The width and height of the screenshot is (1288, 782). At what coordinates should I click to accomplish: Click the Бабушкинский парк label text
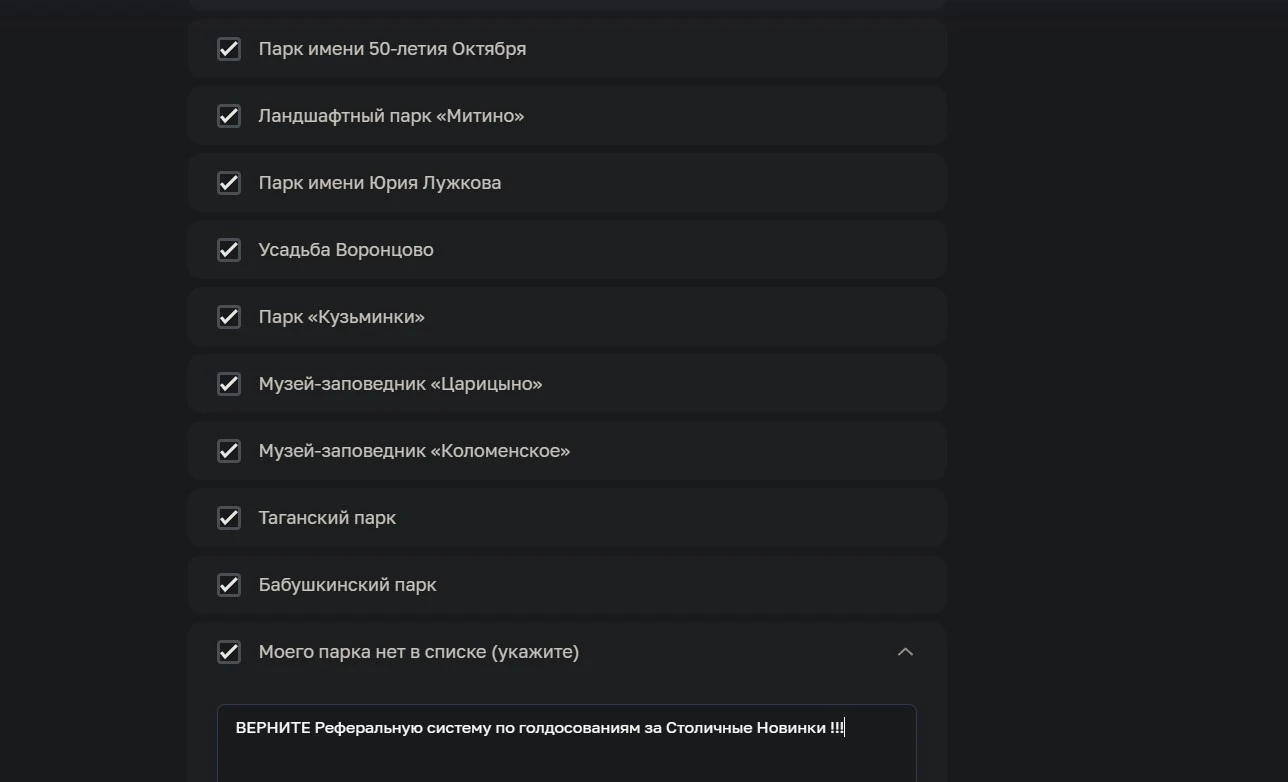tap(347, 585)
